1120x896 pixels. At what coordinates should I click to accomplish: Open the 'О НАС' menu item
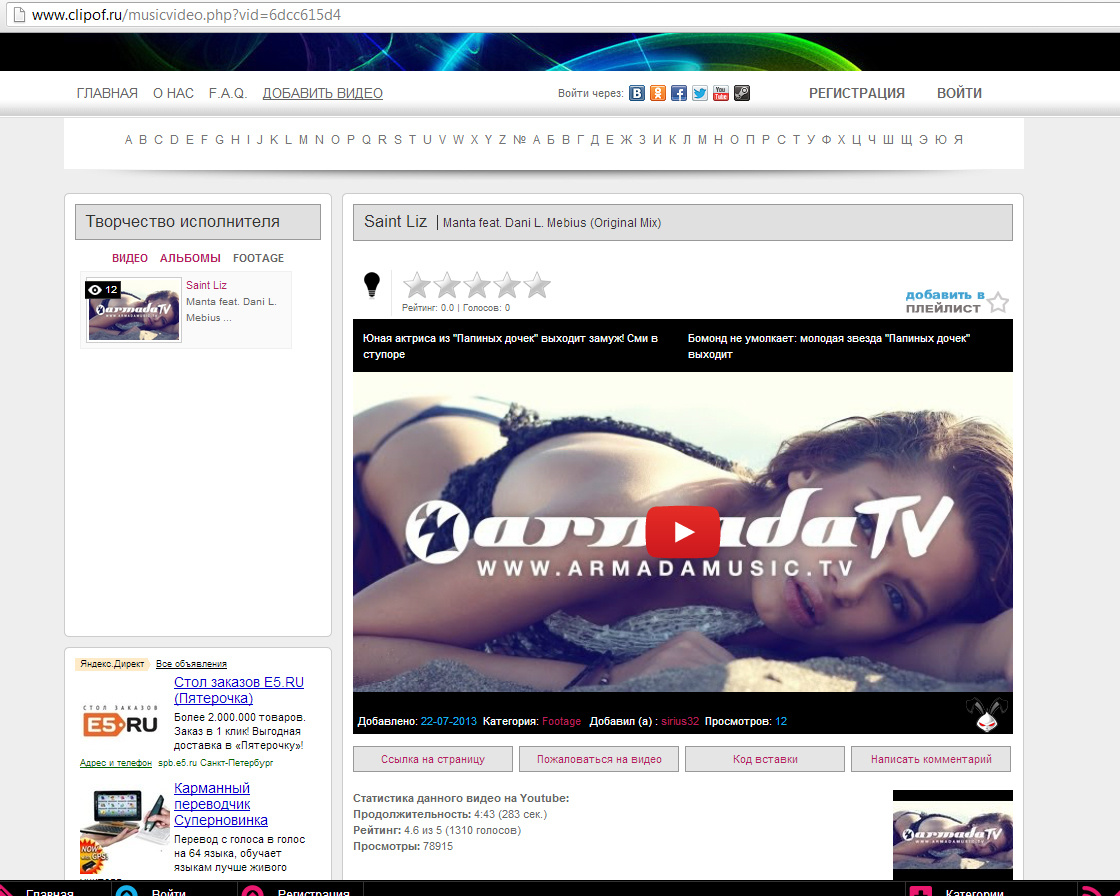tap(174, 93)
